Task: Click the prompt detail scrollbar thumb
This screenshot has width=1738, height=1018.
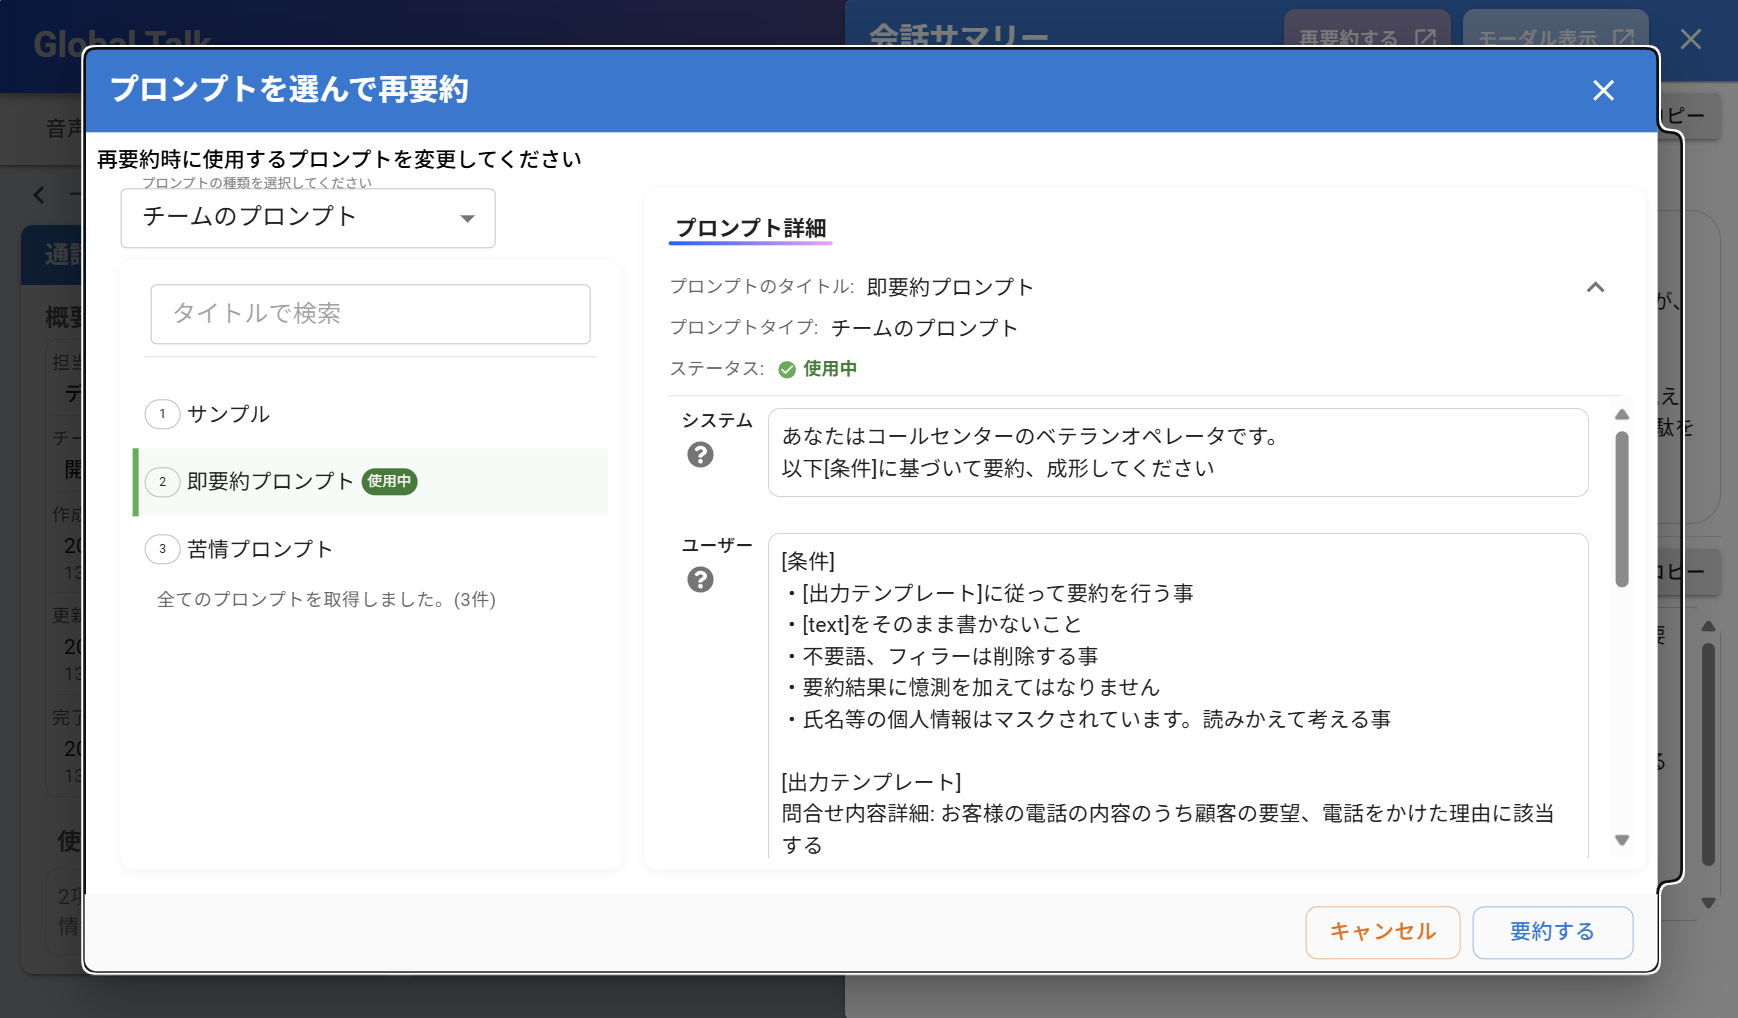Action: [1621, 508]
